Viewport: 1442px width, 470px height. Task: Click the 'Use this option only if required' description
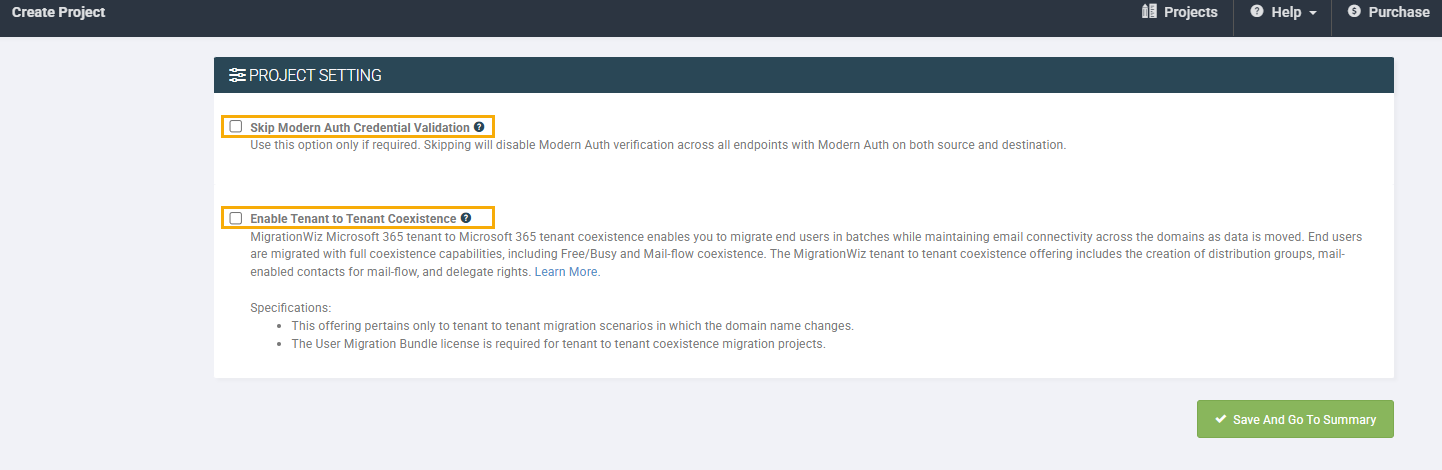click(x=658, y=145)
